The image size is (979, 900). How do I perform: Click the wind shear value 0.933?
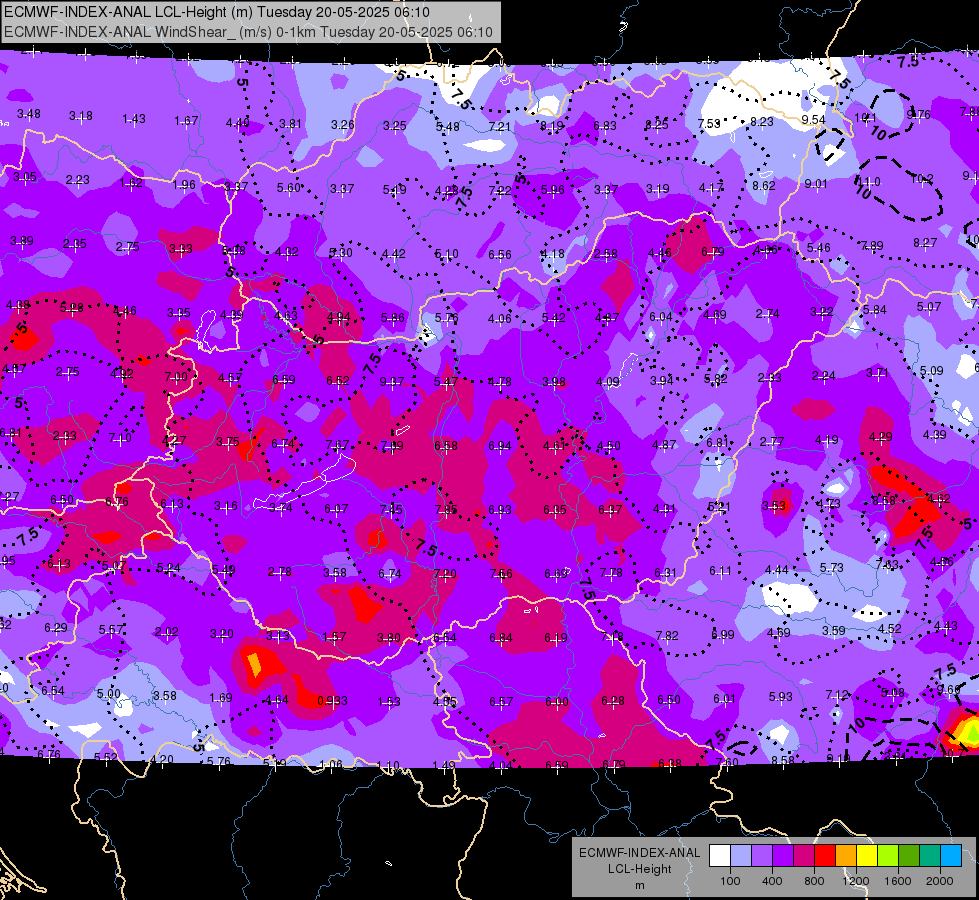(x=332, y=701)
